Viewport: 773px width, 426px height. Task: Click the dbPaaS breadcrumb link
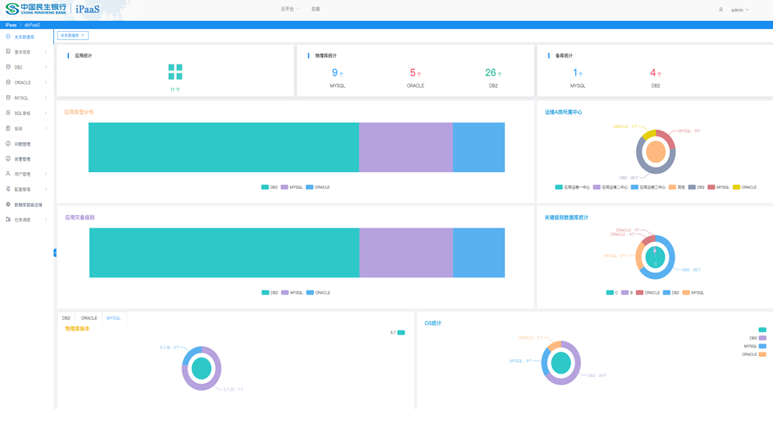click(x=32, y=25)
